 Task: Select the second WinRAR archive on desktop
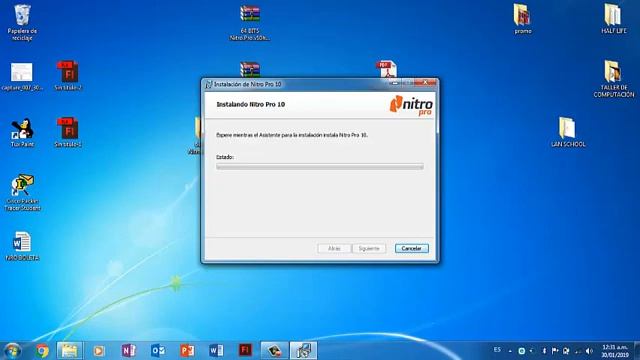tap(250, 69)
